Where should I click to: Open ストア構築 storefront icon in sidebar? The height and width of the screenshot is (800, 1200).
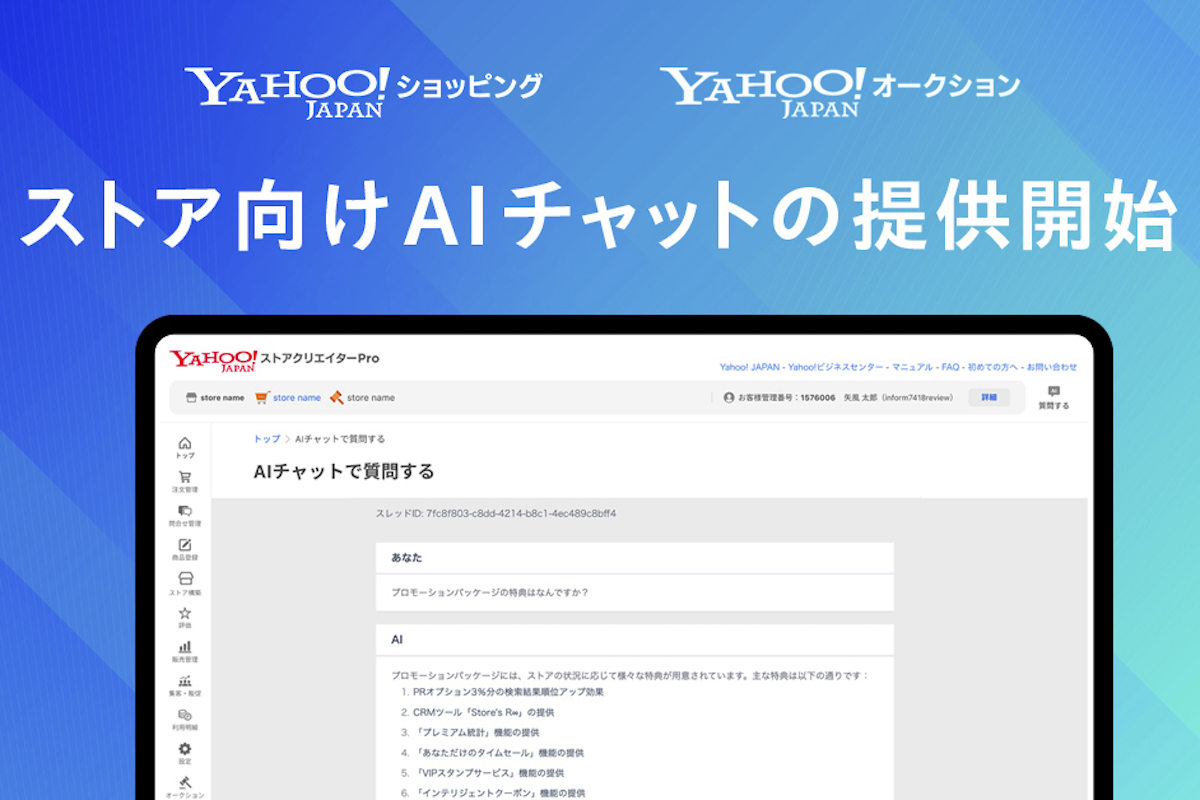(184, 579)
